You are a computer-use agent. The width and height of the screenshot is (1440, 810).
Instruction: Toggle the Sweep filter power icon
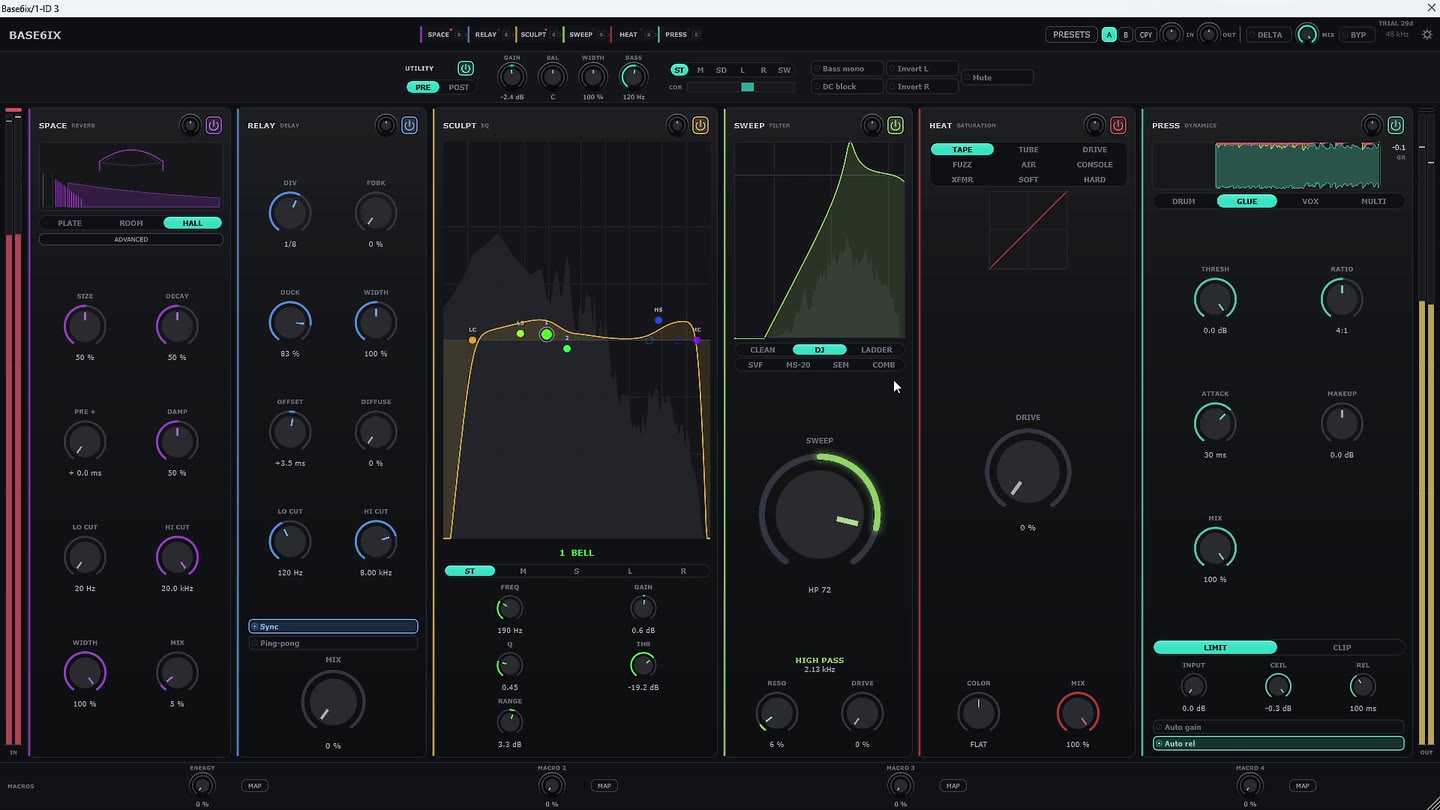point(895,125)
